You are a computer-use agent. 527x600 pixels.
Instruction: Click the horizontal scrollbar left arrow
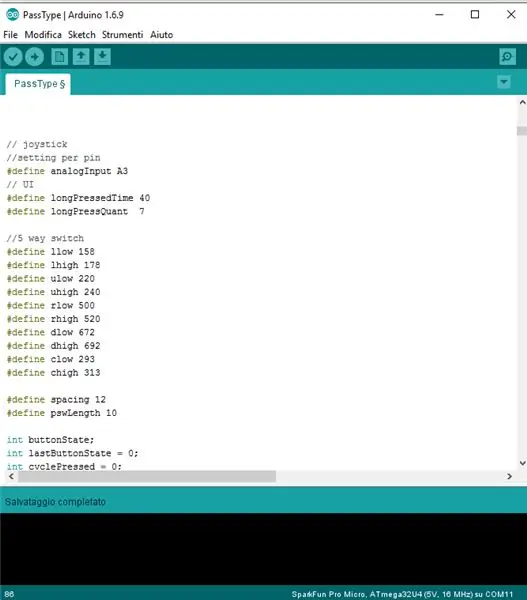click(11, 476)
